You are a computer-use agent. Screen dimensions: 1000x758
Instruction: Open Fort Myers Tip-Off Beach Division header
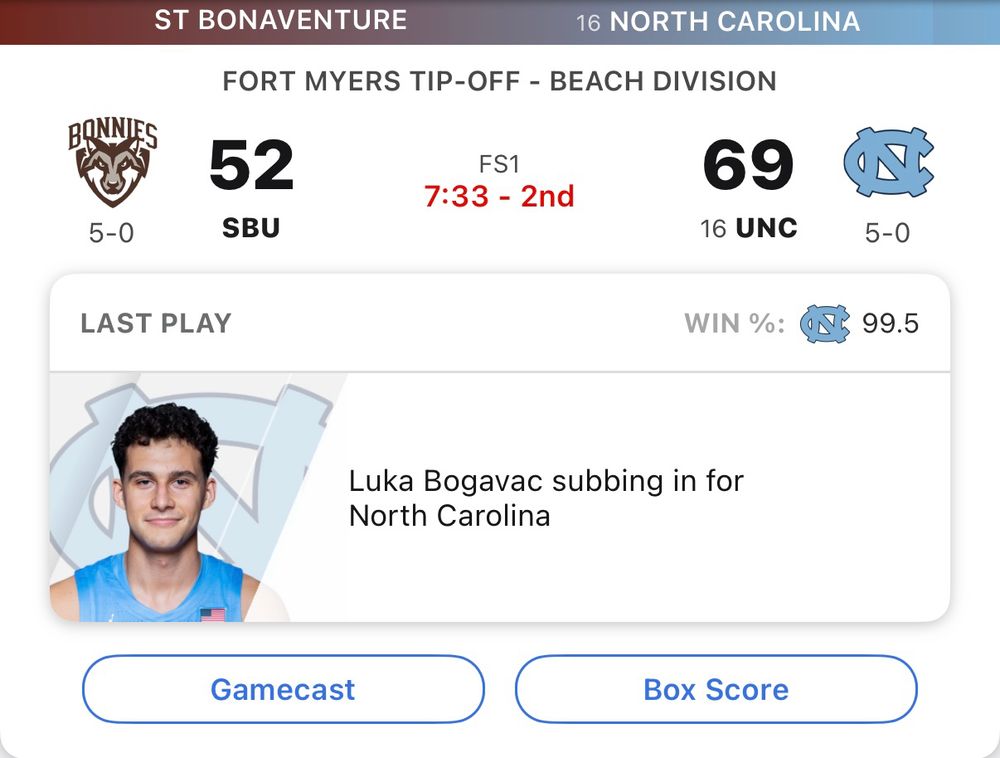(500, 81)
